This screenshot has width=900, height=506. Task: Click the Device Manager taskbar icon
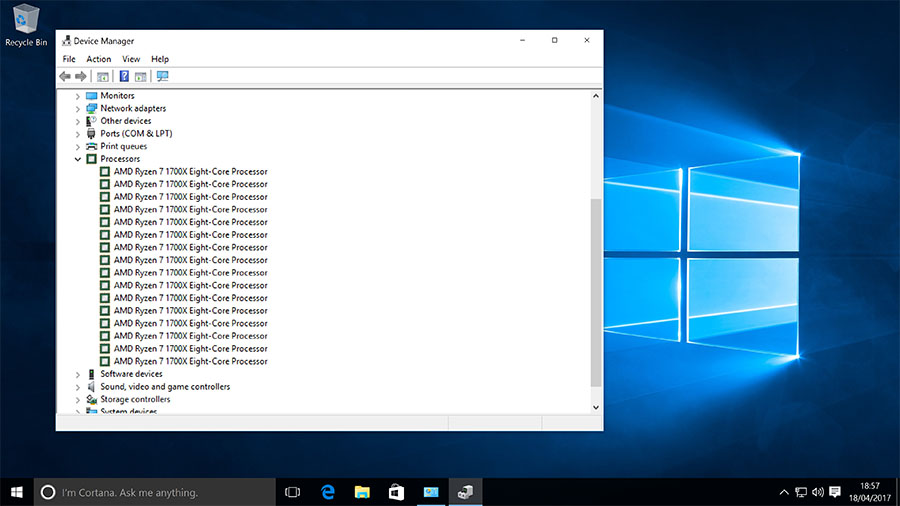(x=465, y=492)
